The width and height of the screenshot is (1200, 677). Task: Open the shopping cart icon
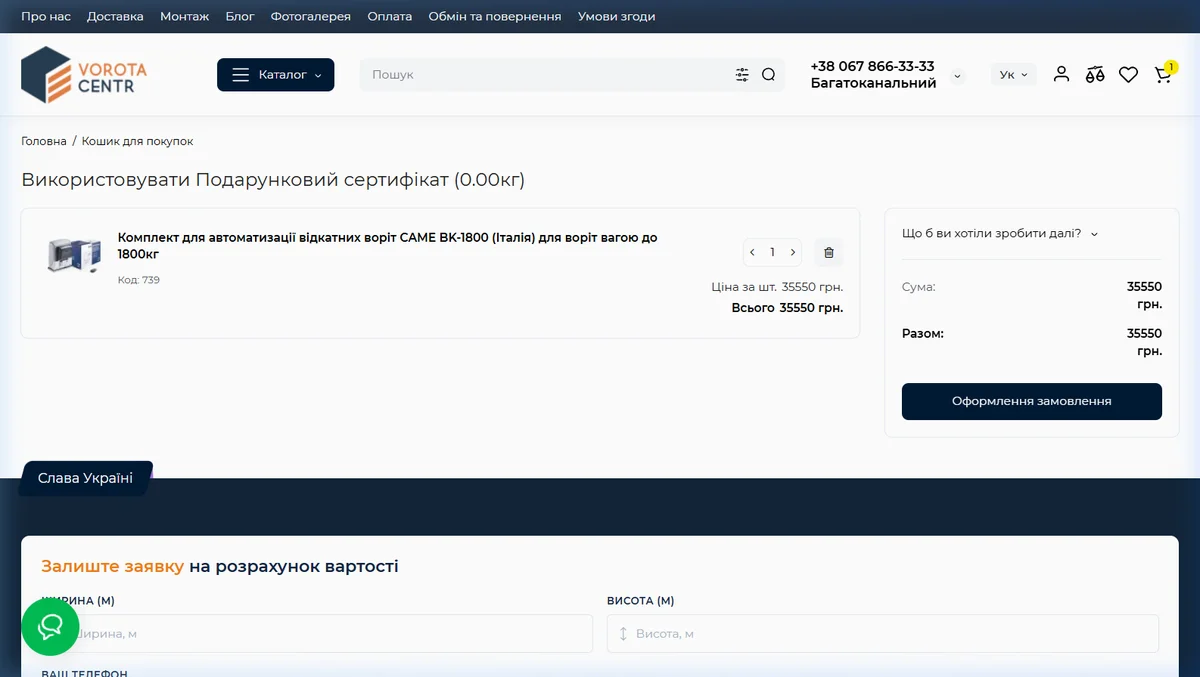[1163, 73]
